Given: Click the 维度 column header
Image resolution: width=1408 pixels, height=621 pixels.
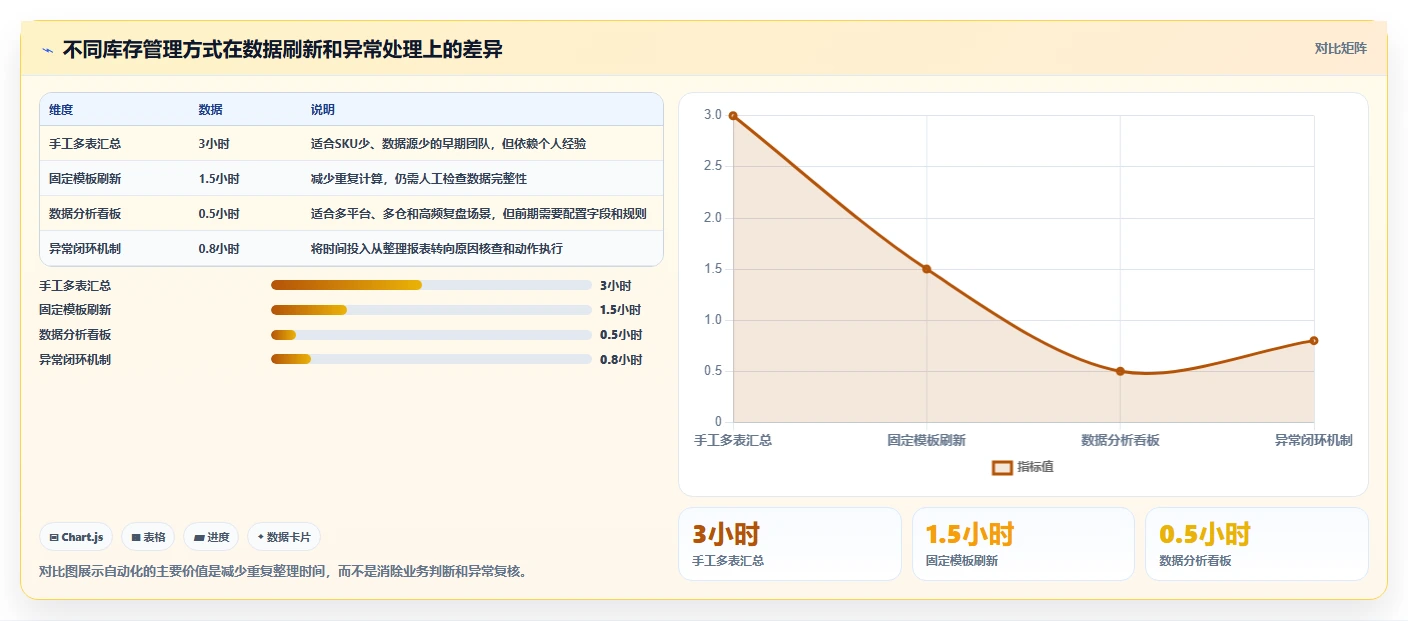Looking at the screenshot, I should 61,110.
